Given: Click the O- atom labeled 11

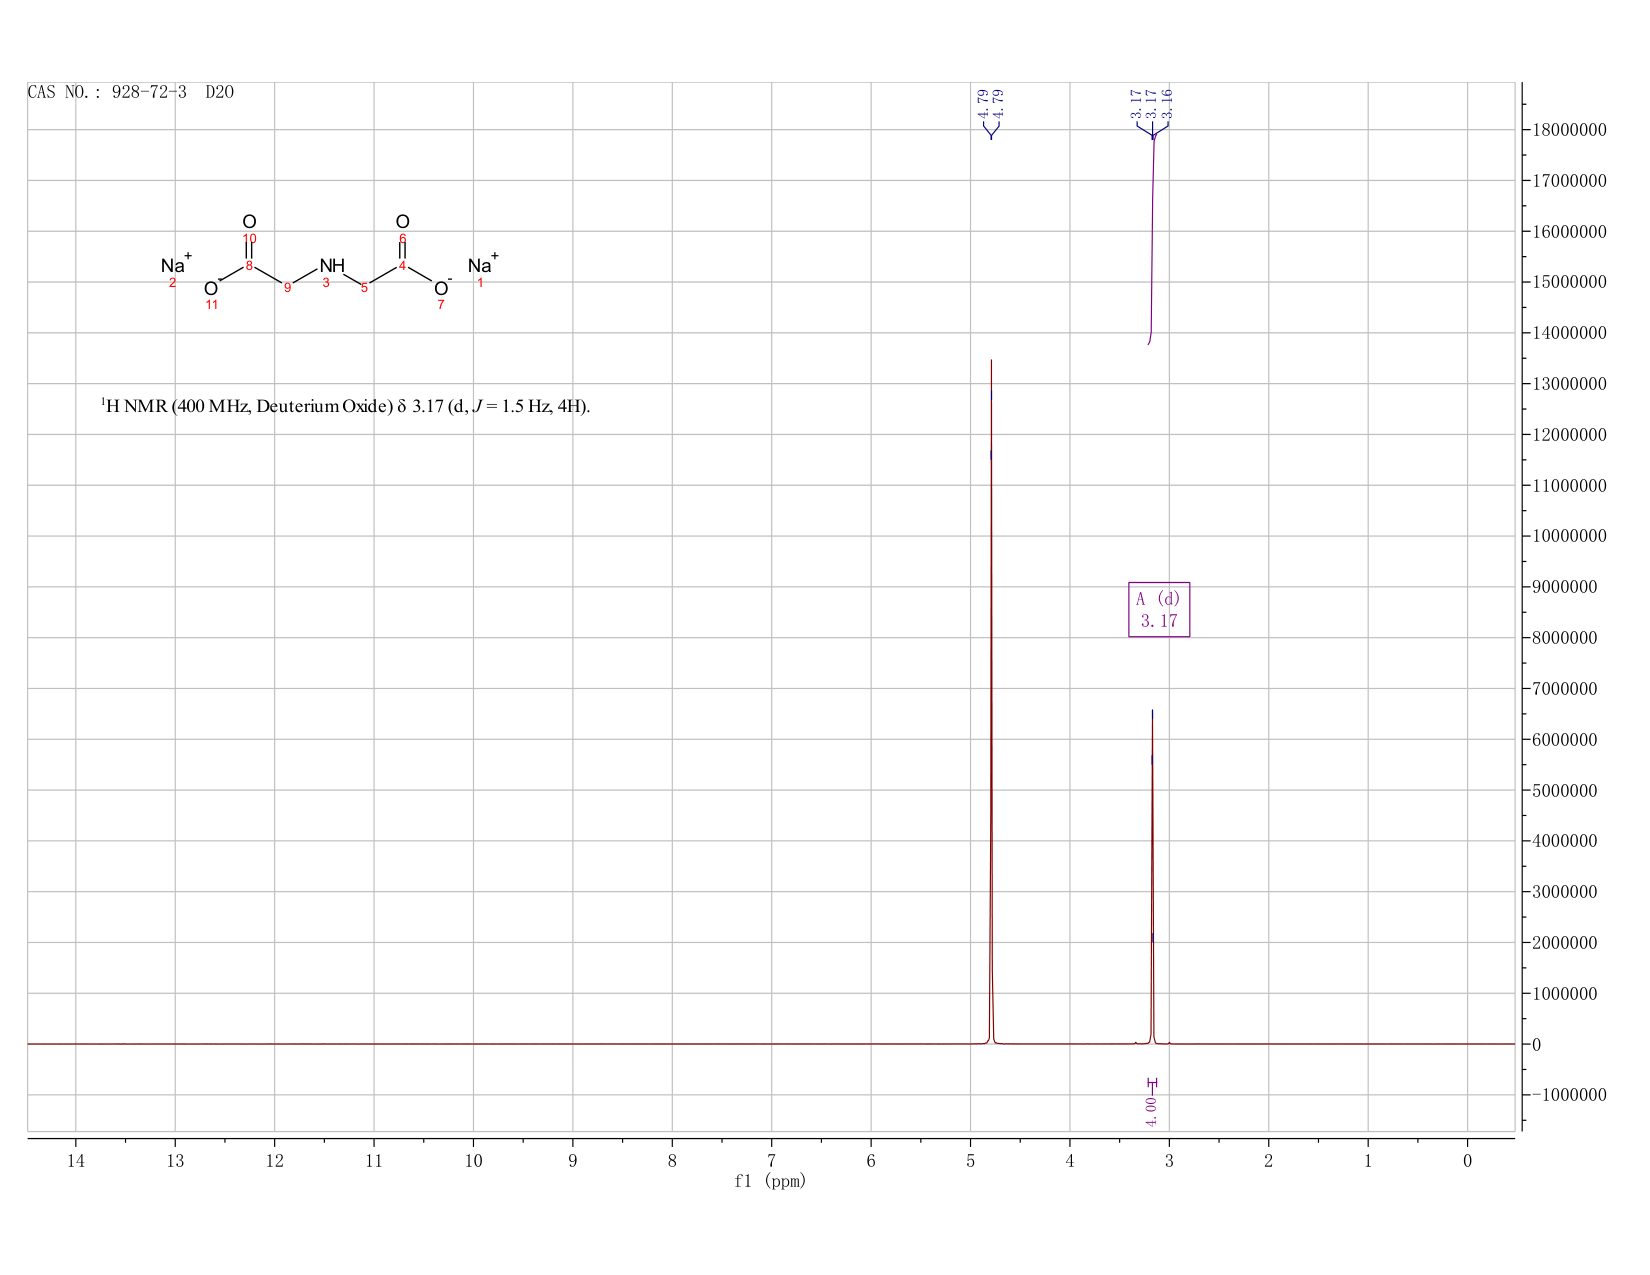Looking at the screenshot, I should coord(211,288).
